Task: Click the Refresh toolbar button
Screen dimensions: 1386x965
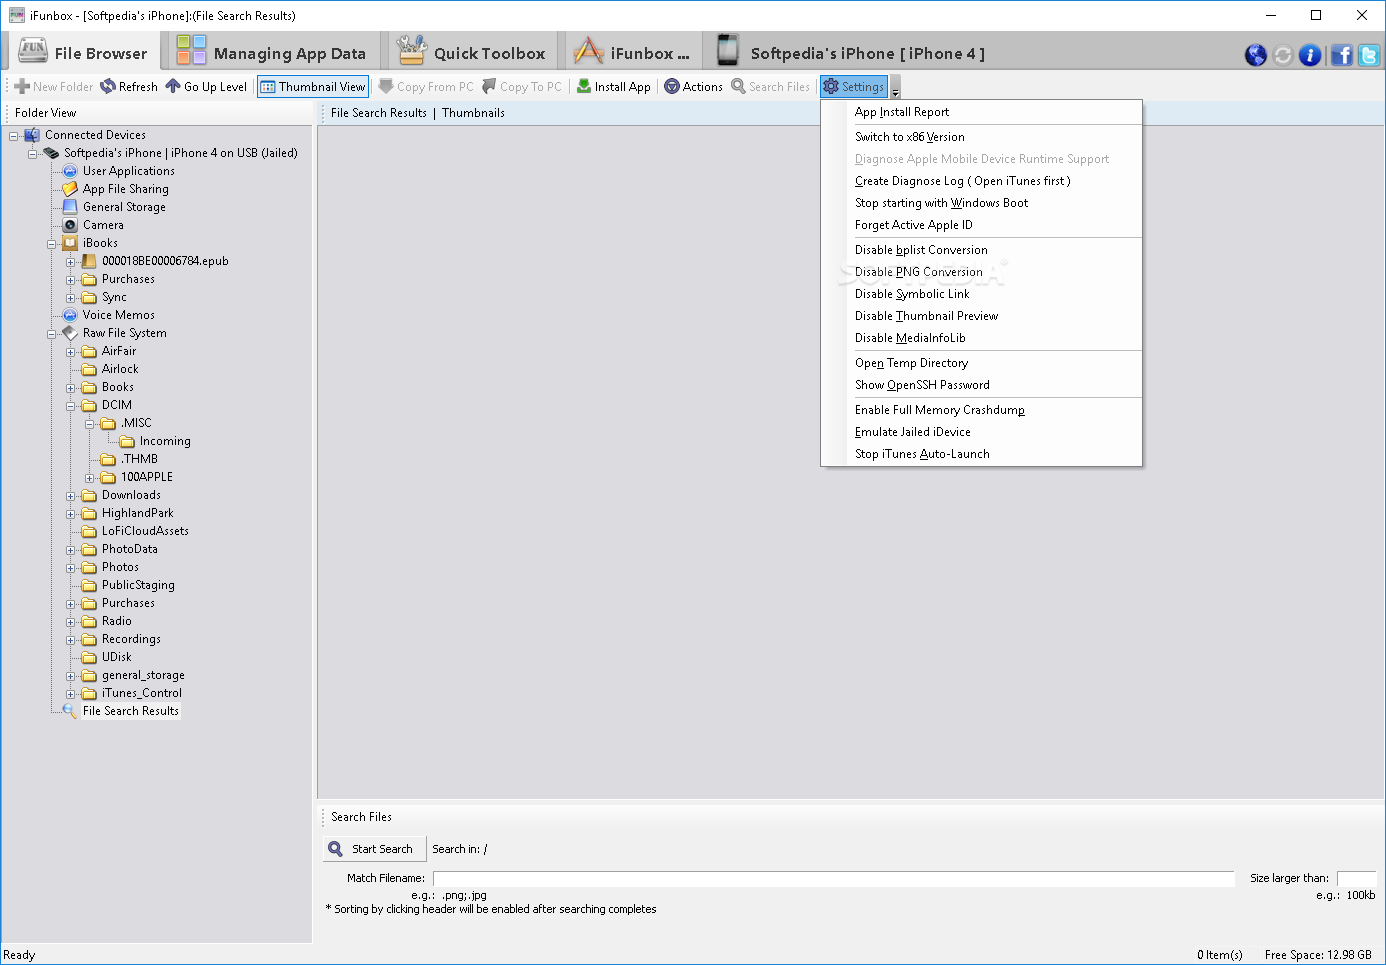Action: (x=129, y=87)
